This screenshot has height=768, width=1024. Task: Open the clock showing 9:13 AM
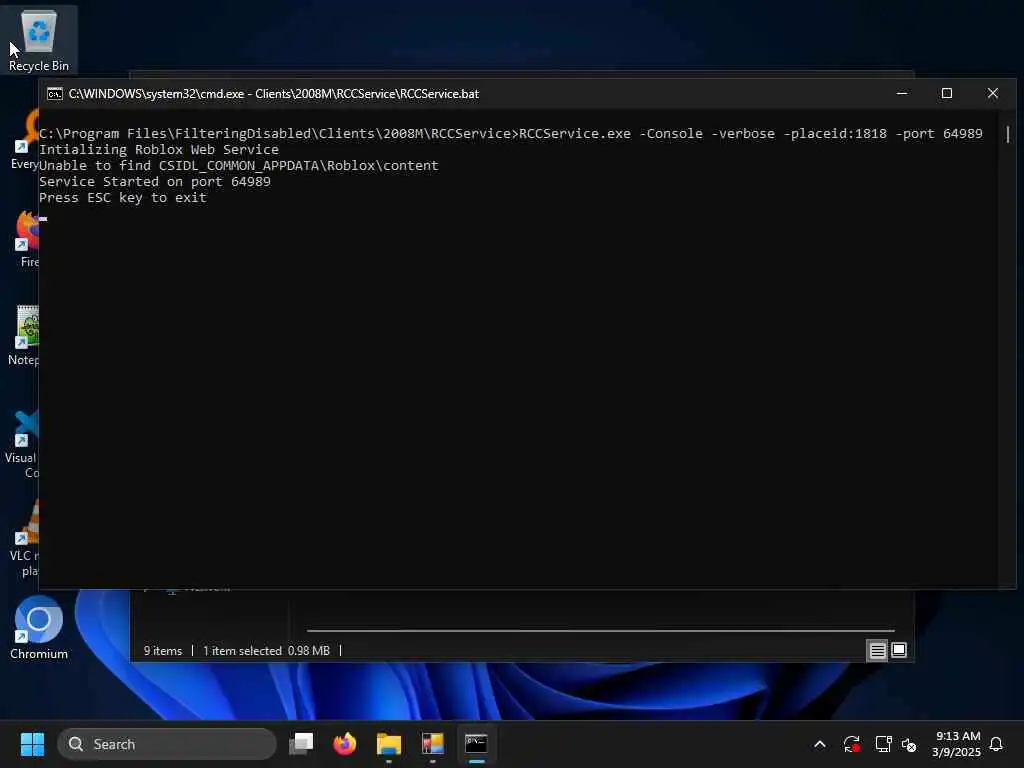point(957,744)
